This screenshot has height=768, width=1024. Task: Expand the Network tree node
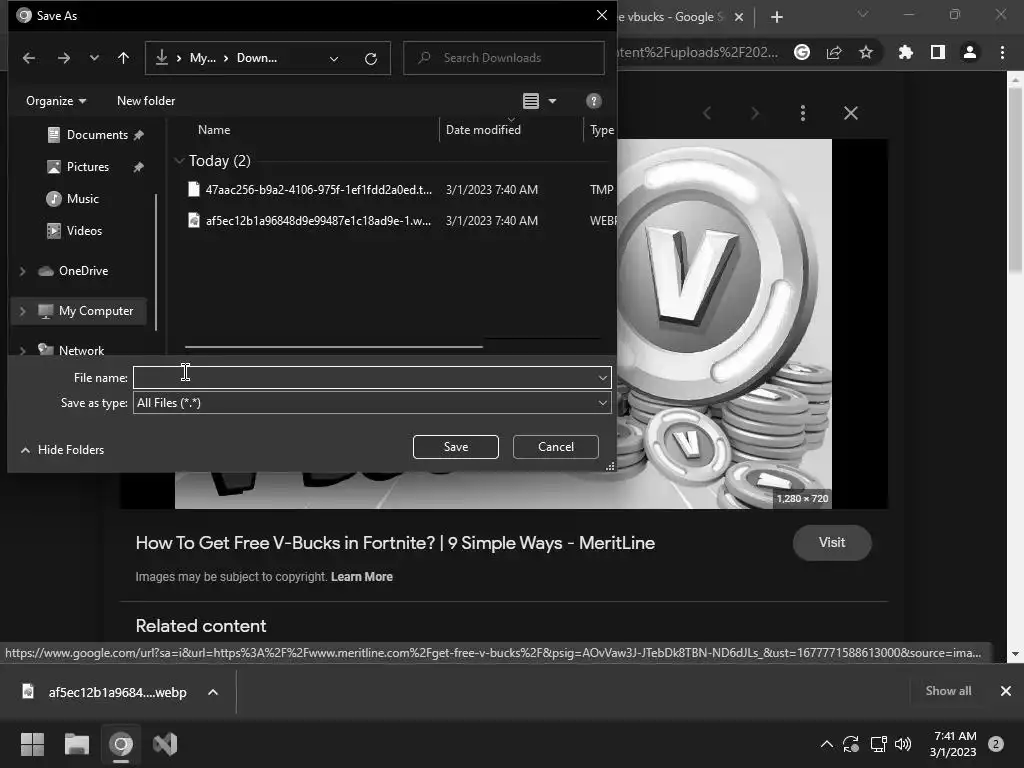[22, 351]
